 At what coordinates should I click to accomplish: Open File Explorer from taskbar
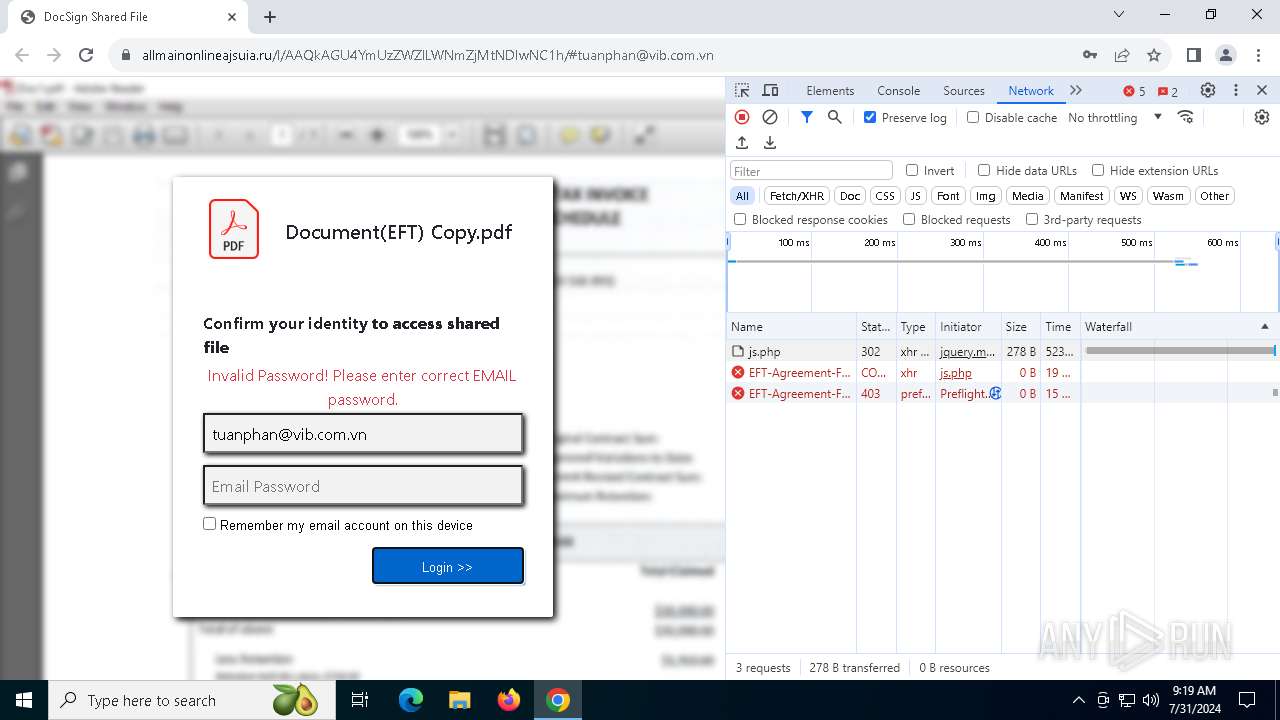[460, 700]
